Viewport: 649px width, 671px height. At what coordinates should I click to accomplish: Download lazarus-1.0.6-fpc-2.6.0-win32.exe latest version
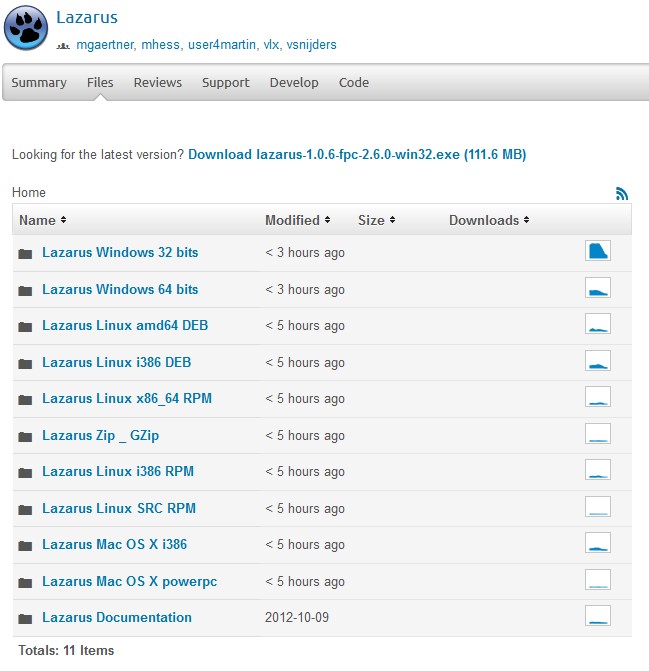[357, 154]
